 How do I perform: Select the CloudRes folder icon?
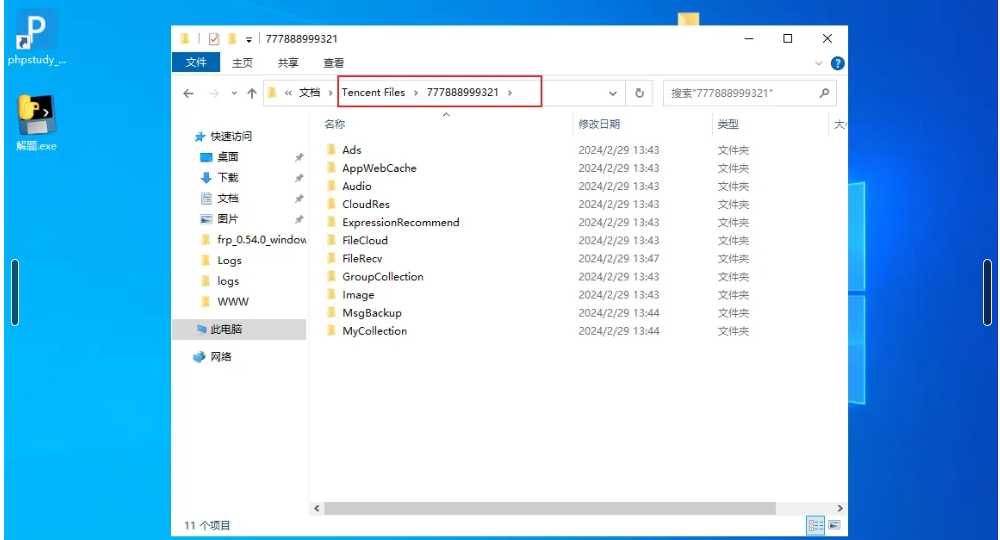click(332, 204)
